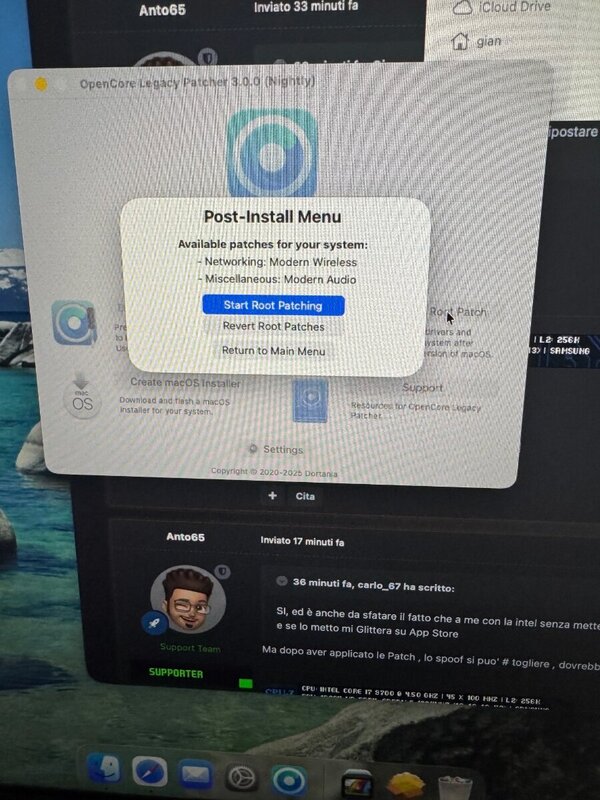Click the yellow app icon in the Dock
The width and height of the screenshot is (600, 800).
406,784
